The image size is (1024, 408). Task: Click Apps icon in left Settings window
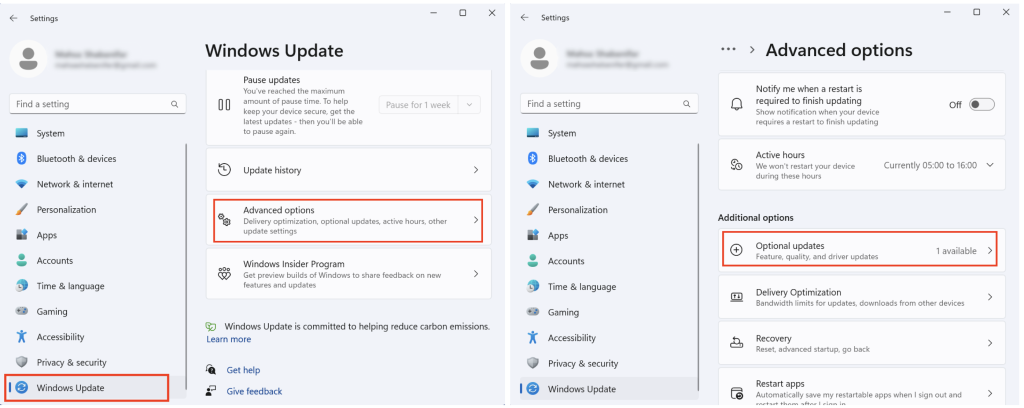[x=22, y=235]
